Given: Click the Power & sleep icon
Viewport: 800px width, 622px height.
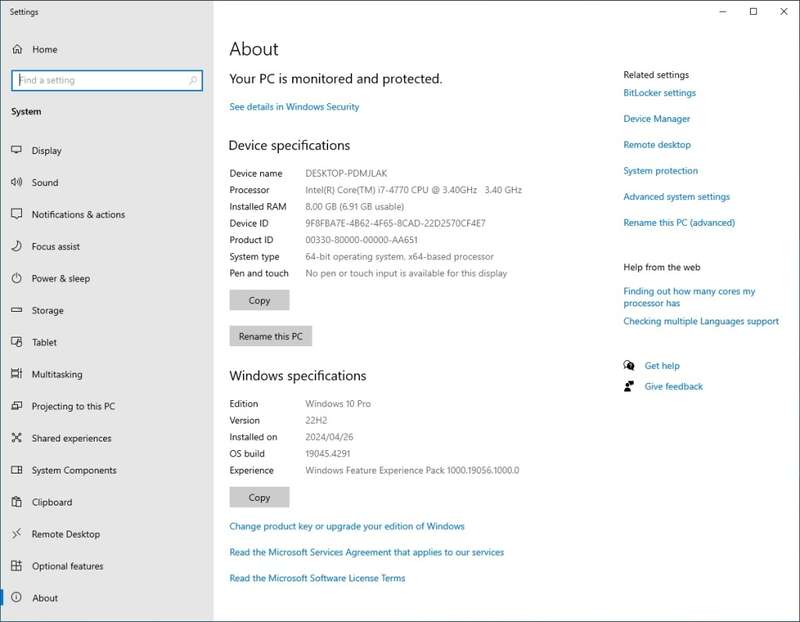Looking at the screenshot, I should pyautogui.click(x=17, y=278).
